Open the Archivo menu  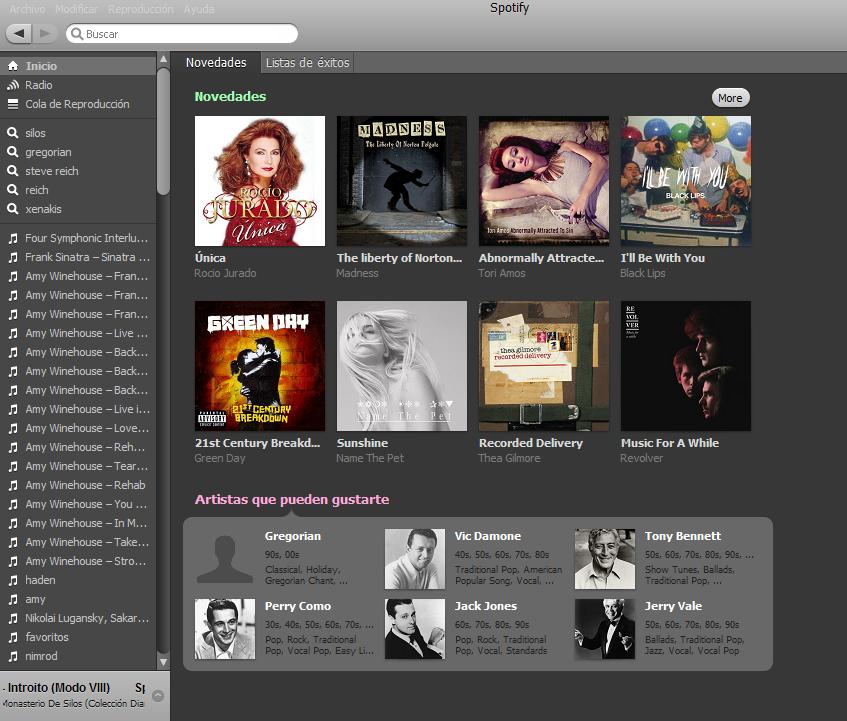click(x=28, y=9)
